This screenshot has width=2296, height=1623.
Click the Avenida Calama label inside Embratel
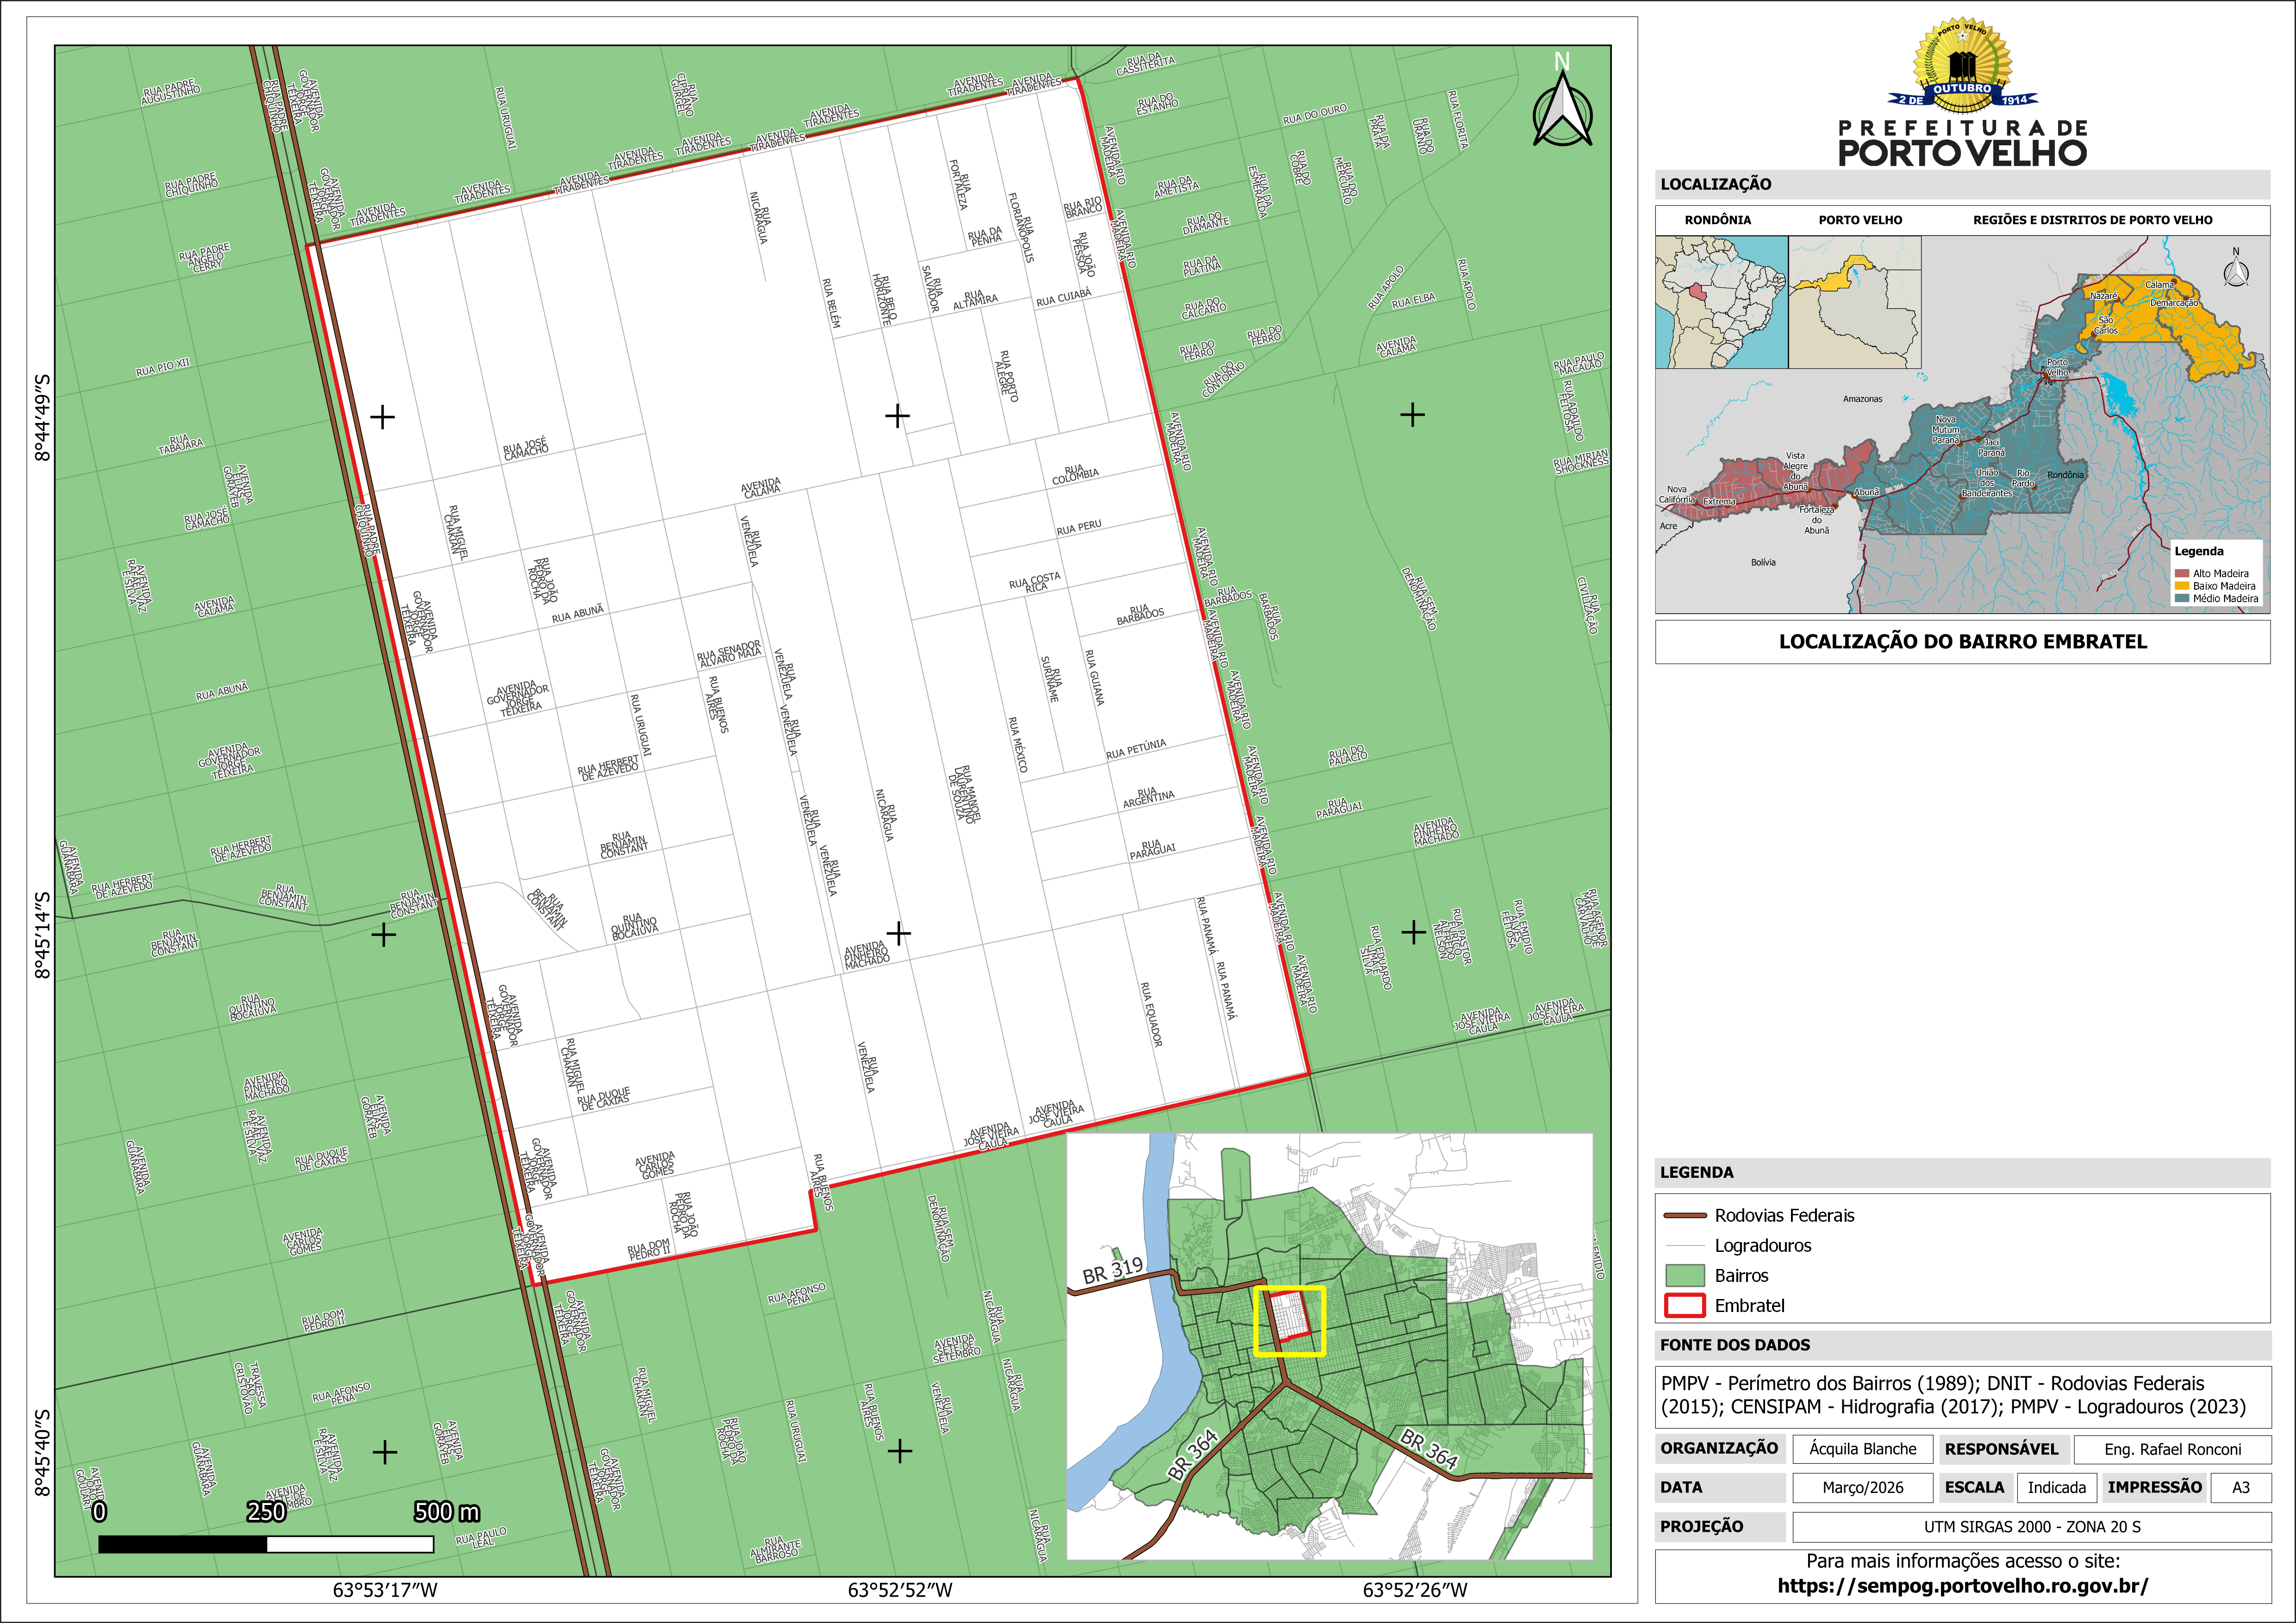pyautogui.click(x=761, y=488)
